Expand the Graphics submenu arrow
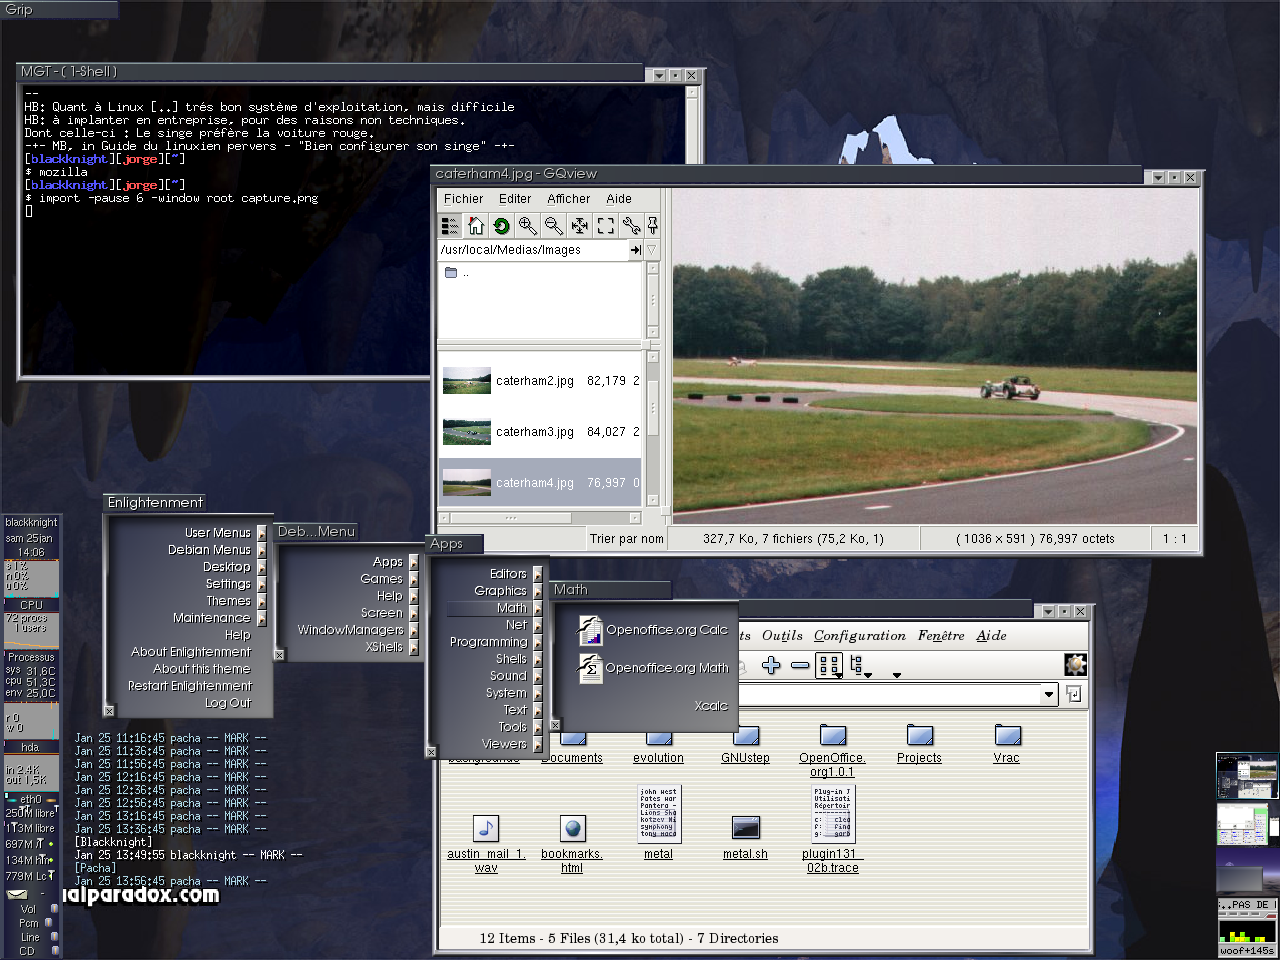 tap(538, 591)
